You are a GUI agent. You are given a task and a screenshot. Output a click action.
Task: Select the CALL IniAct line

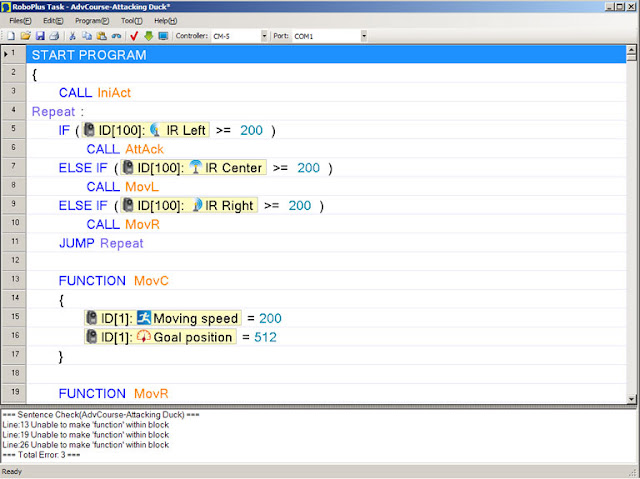click(x=326, y=93)
